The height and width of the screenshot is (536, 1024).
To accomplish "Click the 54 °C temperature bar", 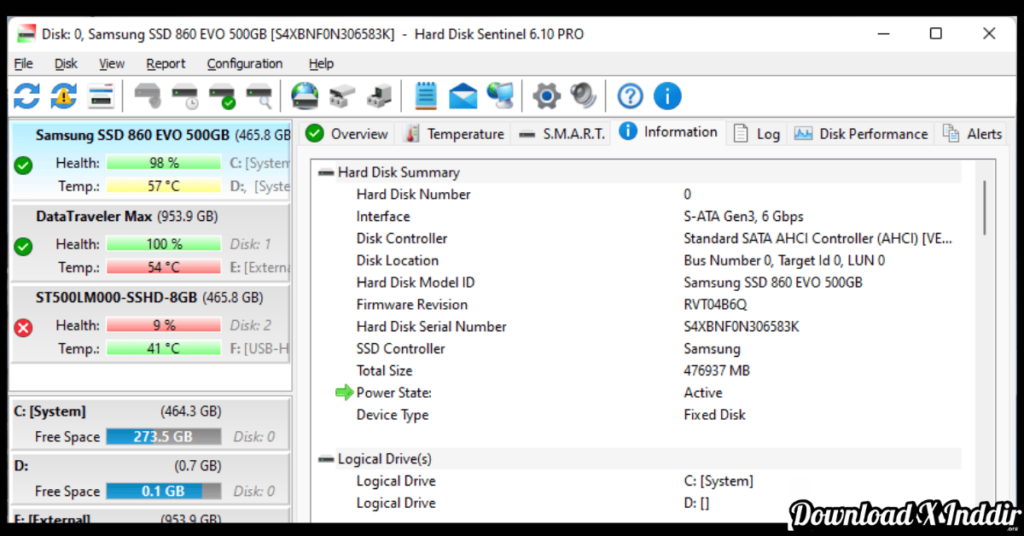I will click(163, 267).
